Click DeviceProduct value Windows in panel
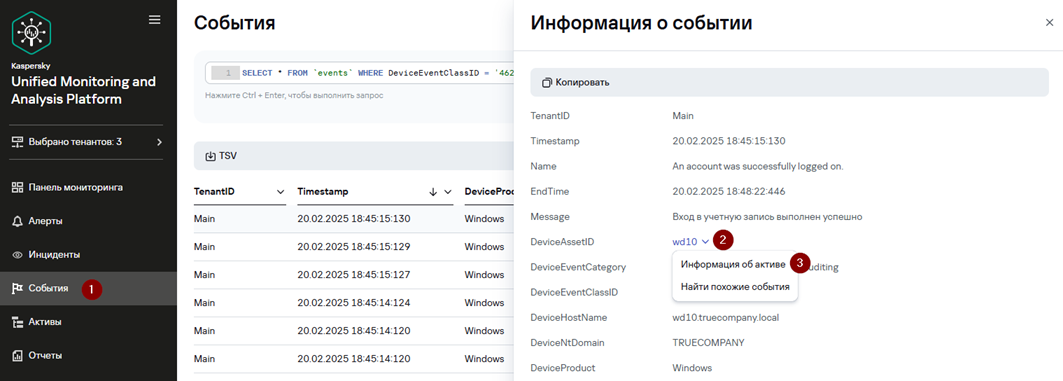The height and width of the screenshot is (381, 1063). pos(692,367)
